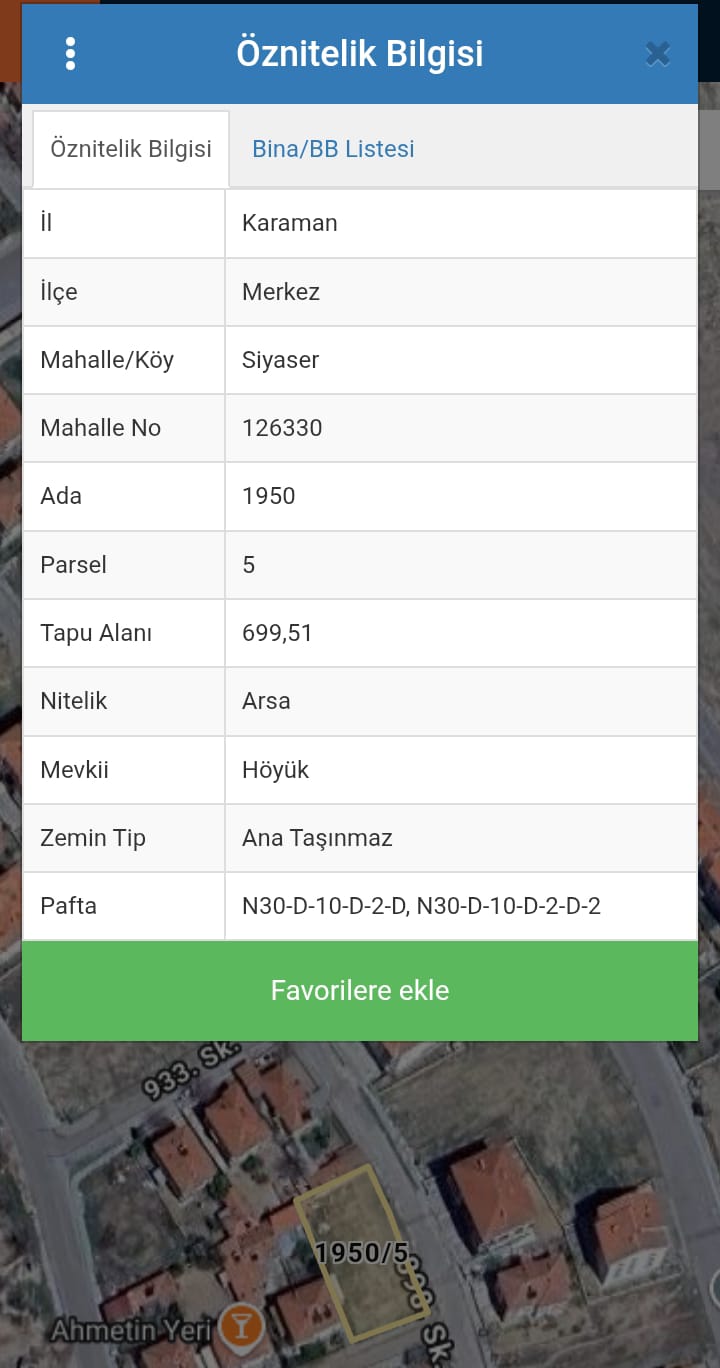Viewport: 720px width, 1368px height.
Task: Click the Parsel row label
Action: coord(73,565)
